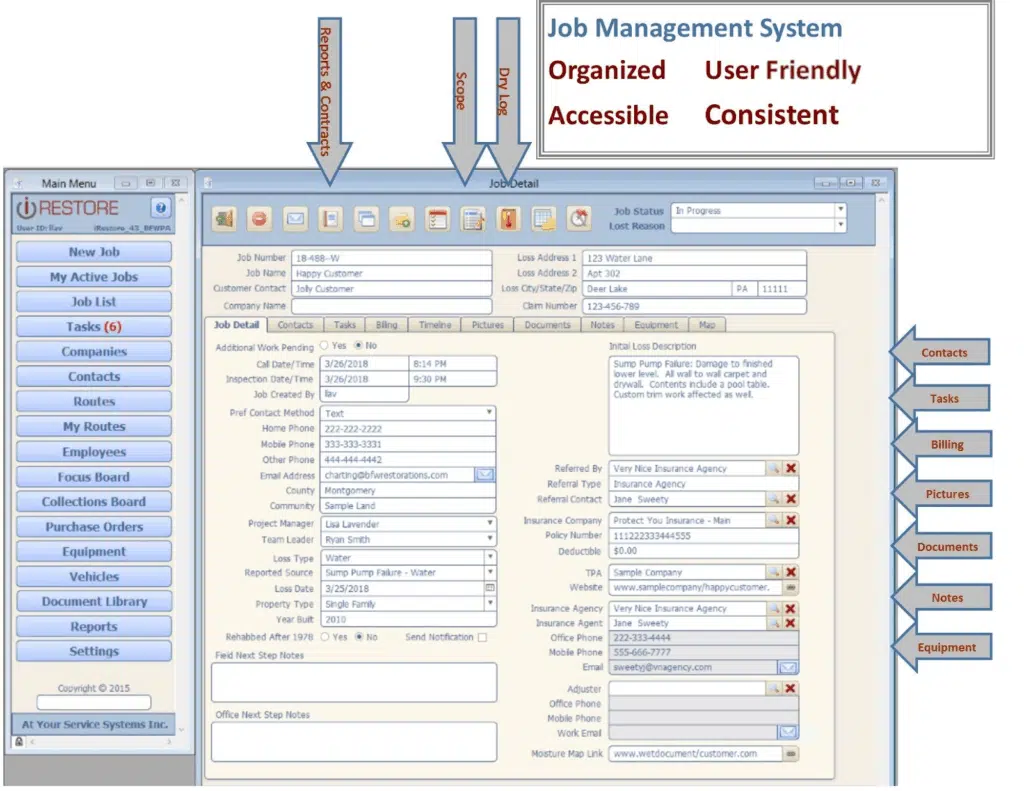Click the help question mark icon
This screenshot has width=1024, height=791.
(160, 208)
